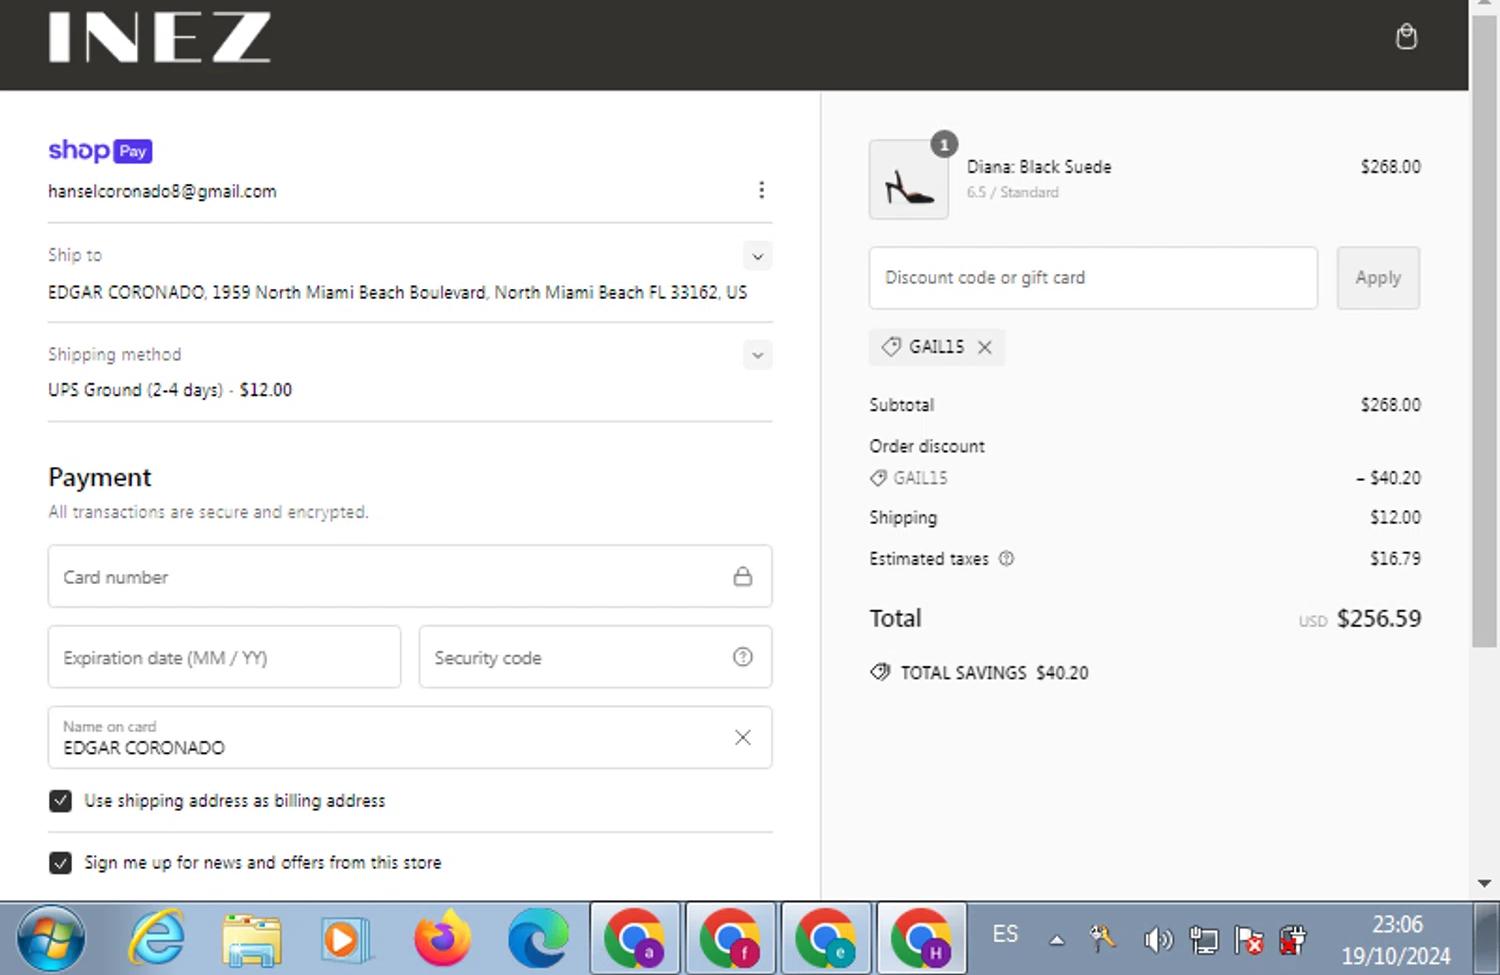Switch to Chrome window with profile f
The width and height of the screenshot is (1500, 975).
click(730, 939)
